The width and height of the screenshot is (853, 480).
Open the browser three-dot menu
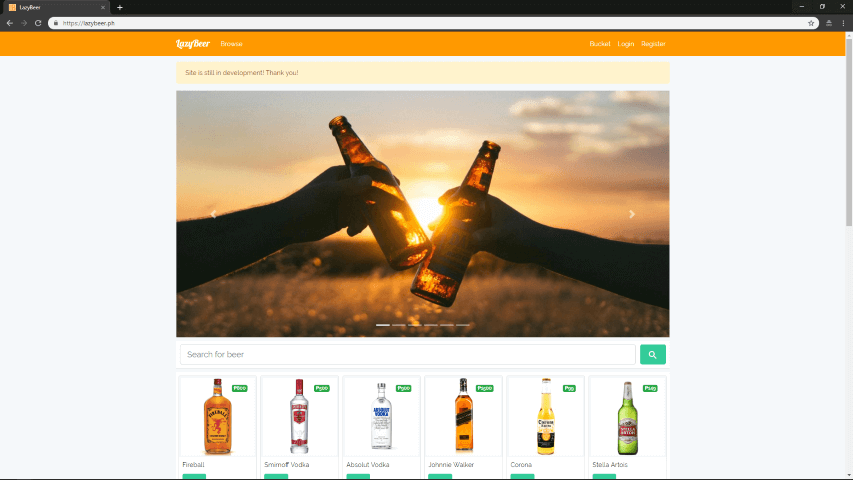coord(843,23)
